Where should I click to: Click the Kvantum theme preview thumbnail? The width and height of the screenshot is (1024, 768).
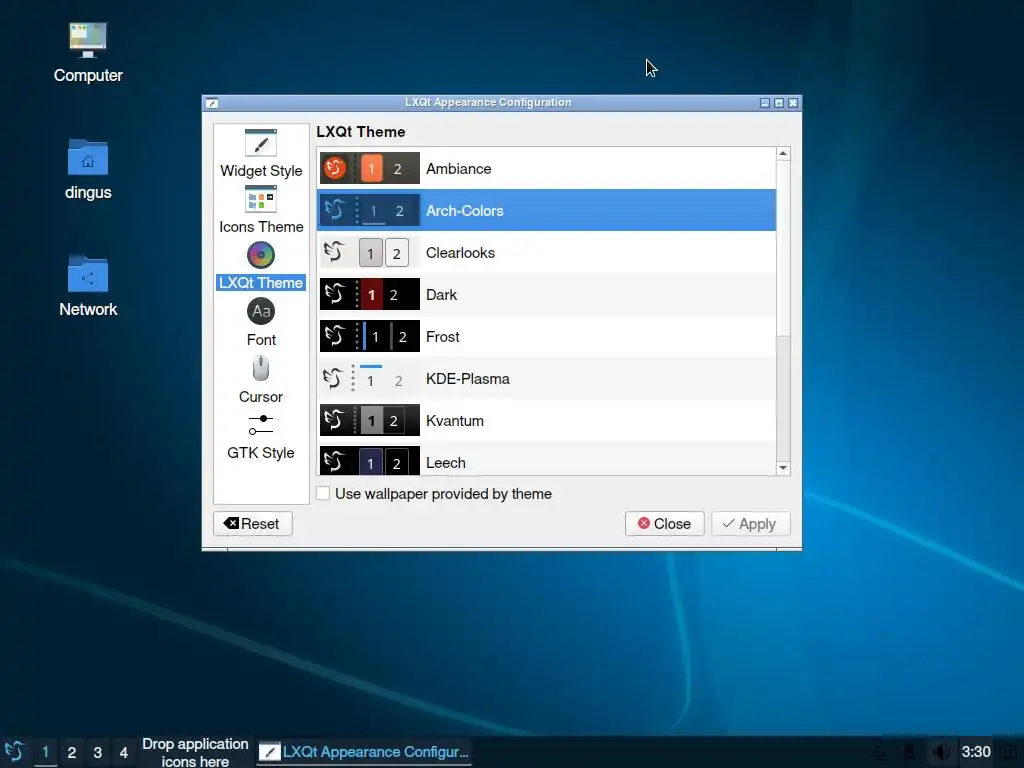point(370,421)
